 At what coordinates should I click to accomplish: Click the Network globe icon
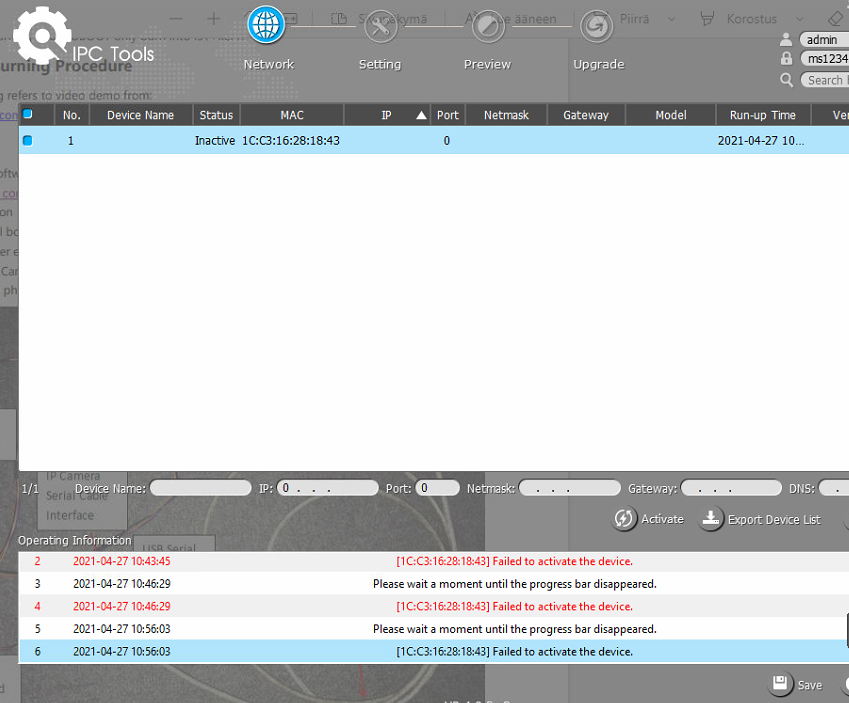pyautogui.click(x=266, y=25)
